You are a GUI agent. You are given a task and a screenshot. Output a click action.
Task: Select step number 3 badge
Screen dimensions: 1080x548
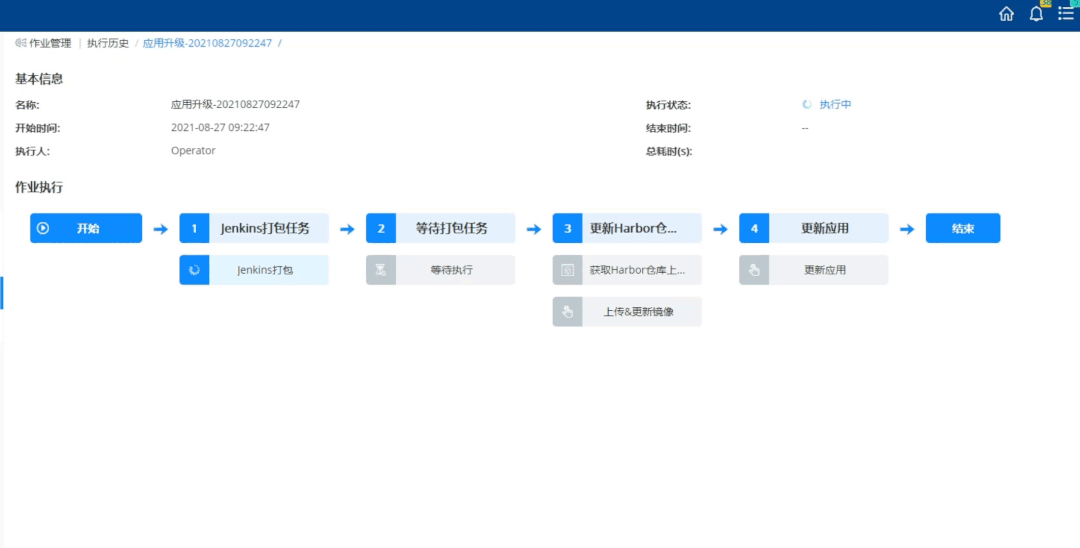click(x=568, y=228)
